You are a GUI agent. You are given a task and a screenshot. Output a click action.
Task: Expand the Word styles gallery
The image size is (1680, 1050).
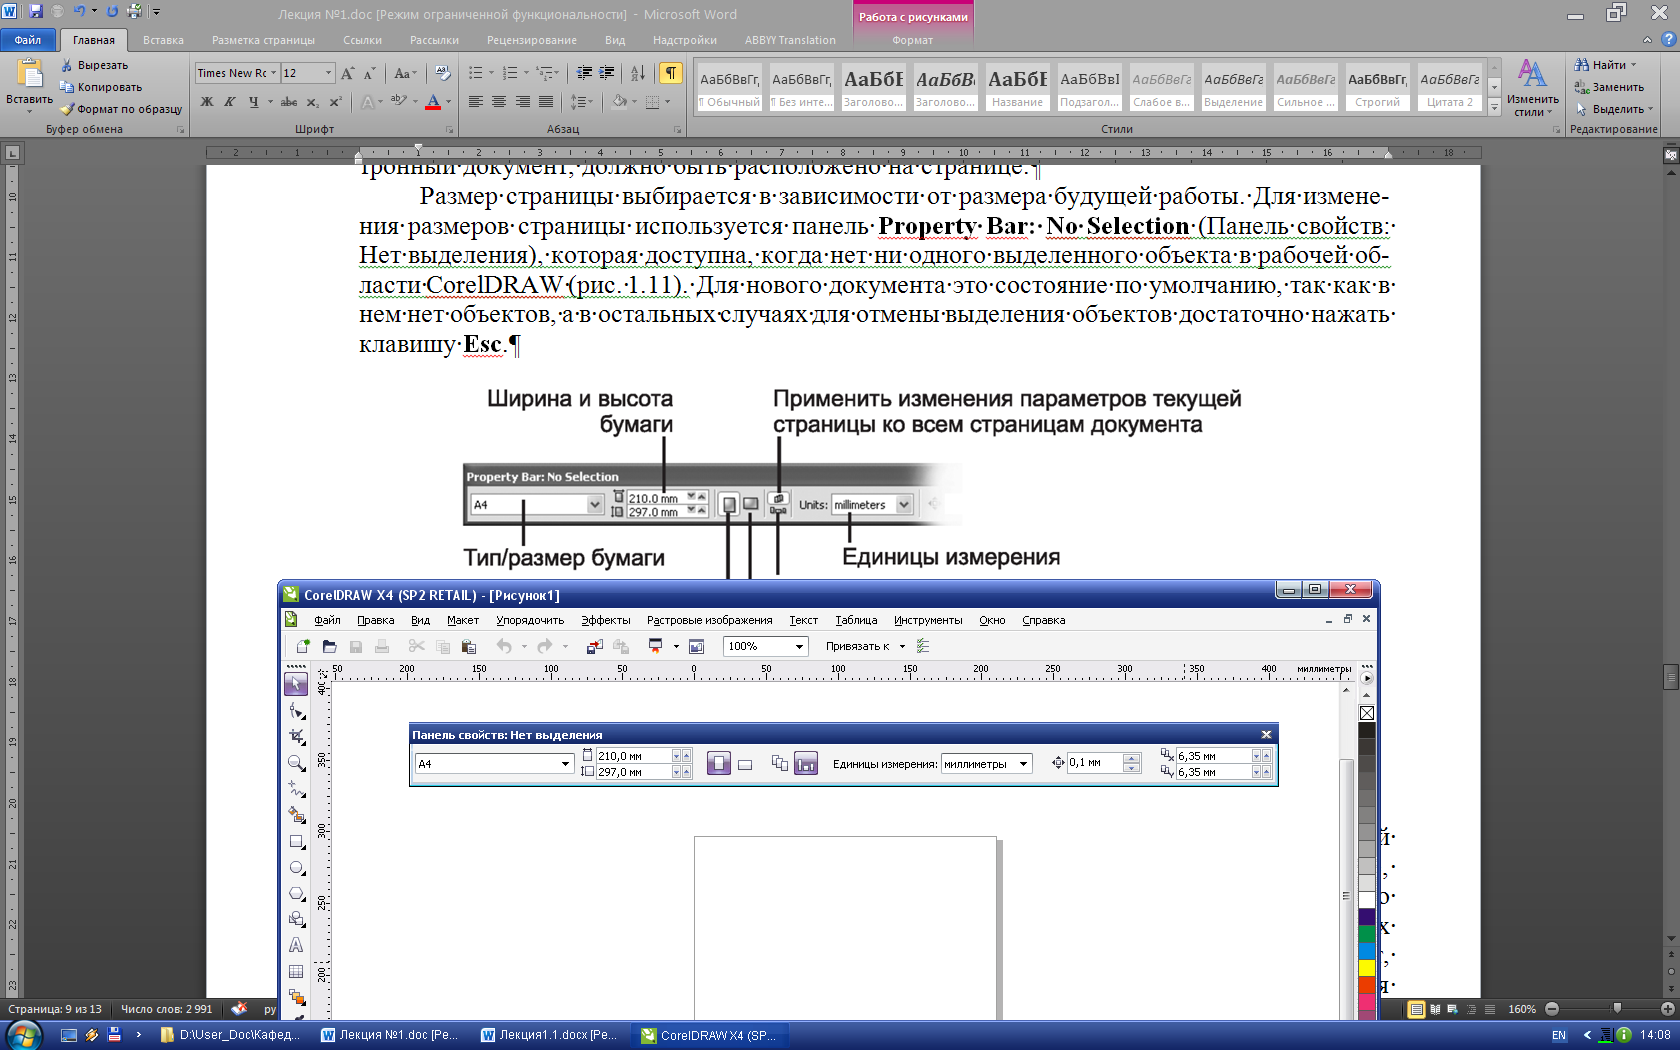click(x=1494, y=106)
